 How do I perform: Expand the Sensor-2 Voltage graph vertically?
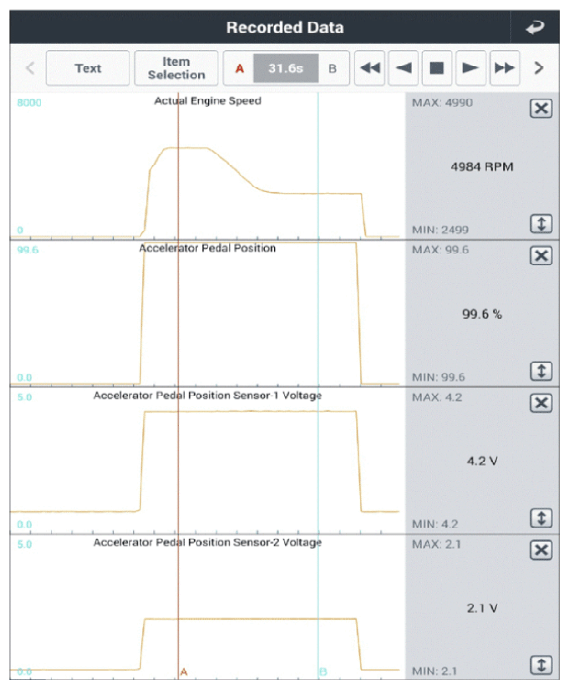(x=541, y=665)
